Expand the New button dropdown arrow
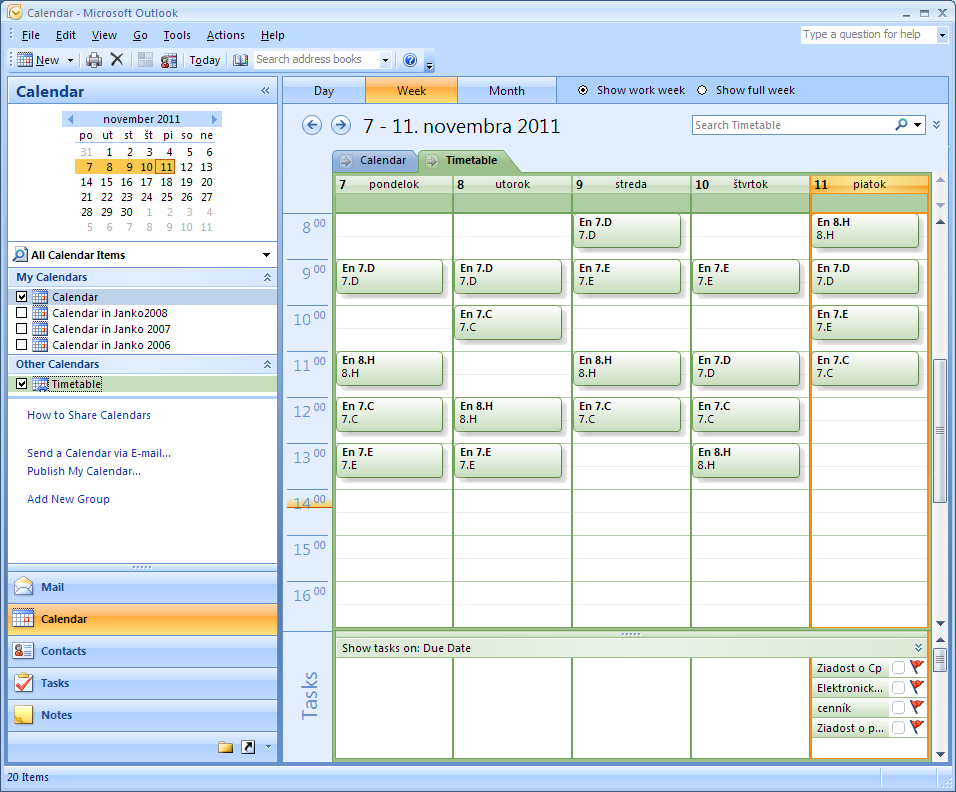Viewport: 956px width, 792px height. coord(70,60)
